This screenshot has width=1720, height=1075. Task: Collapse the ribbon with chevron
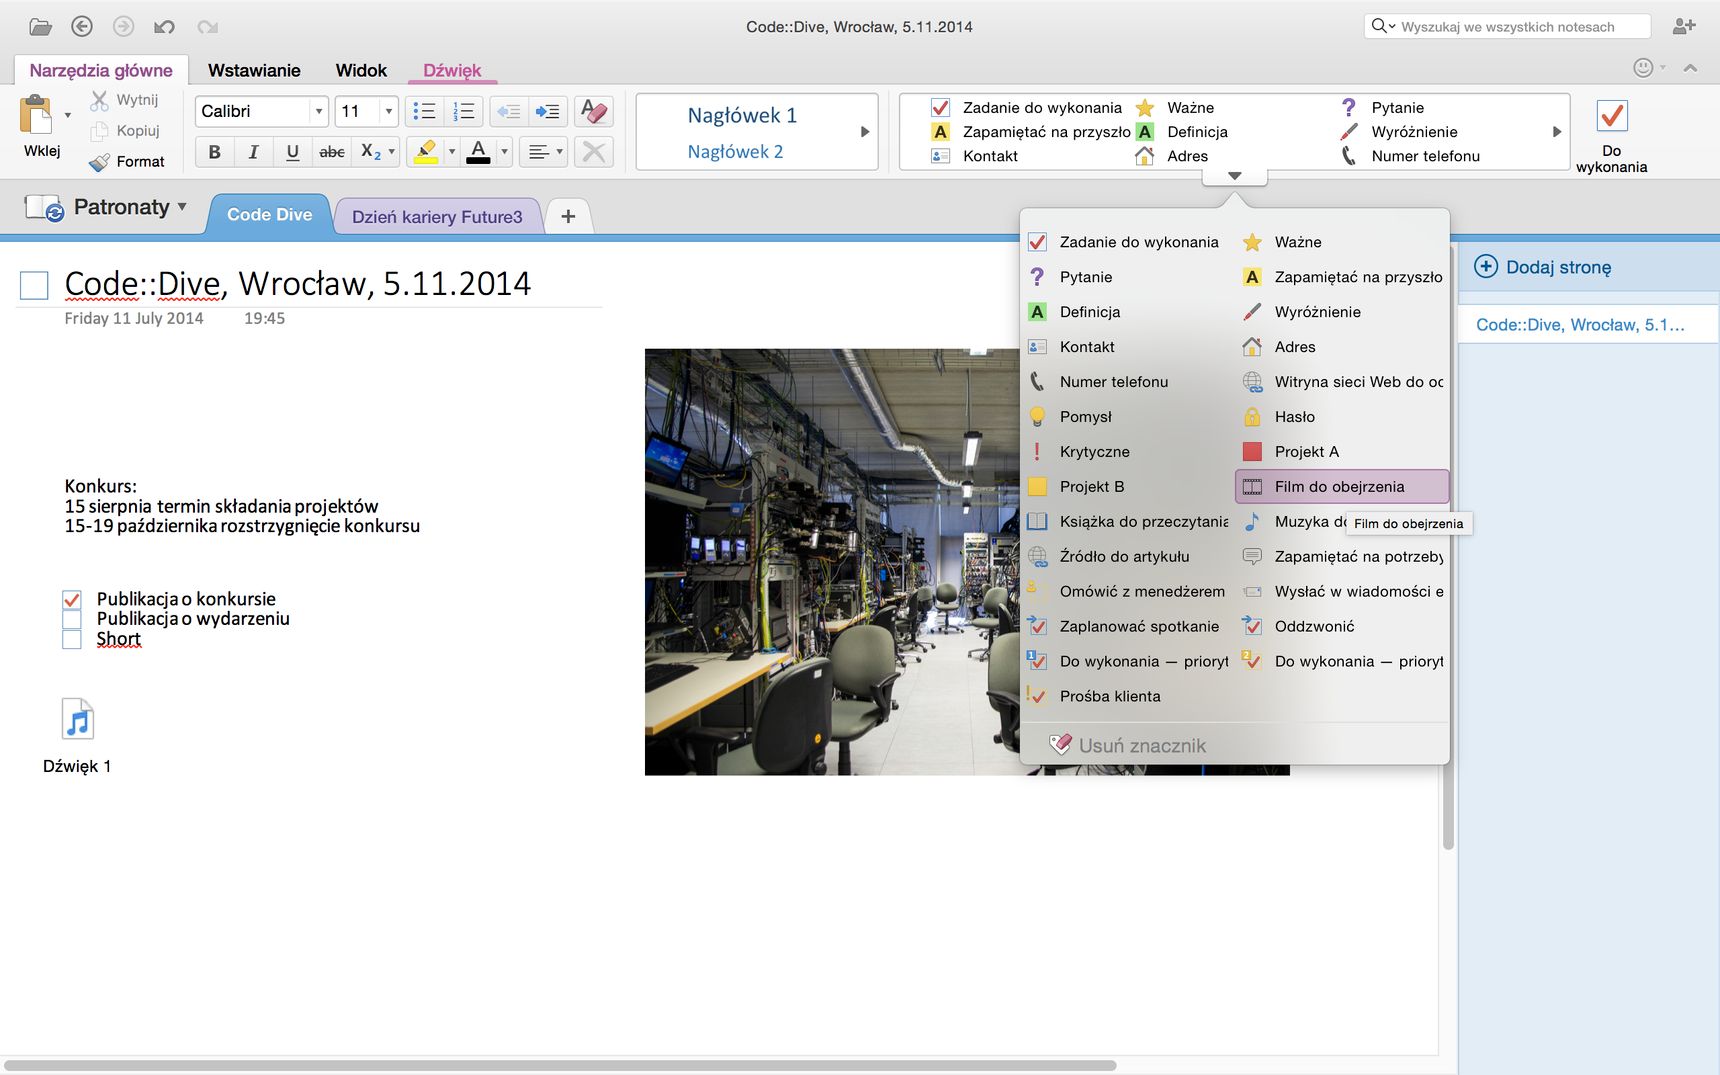[1690, 68]
